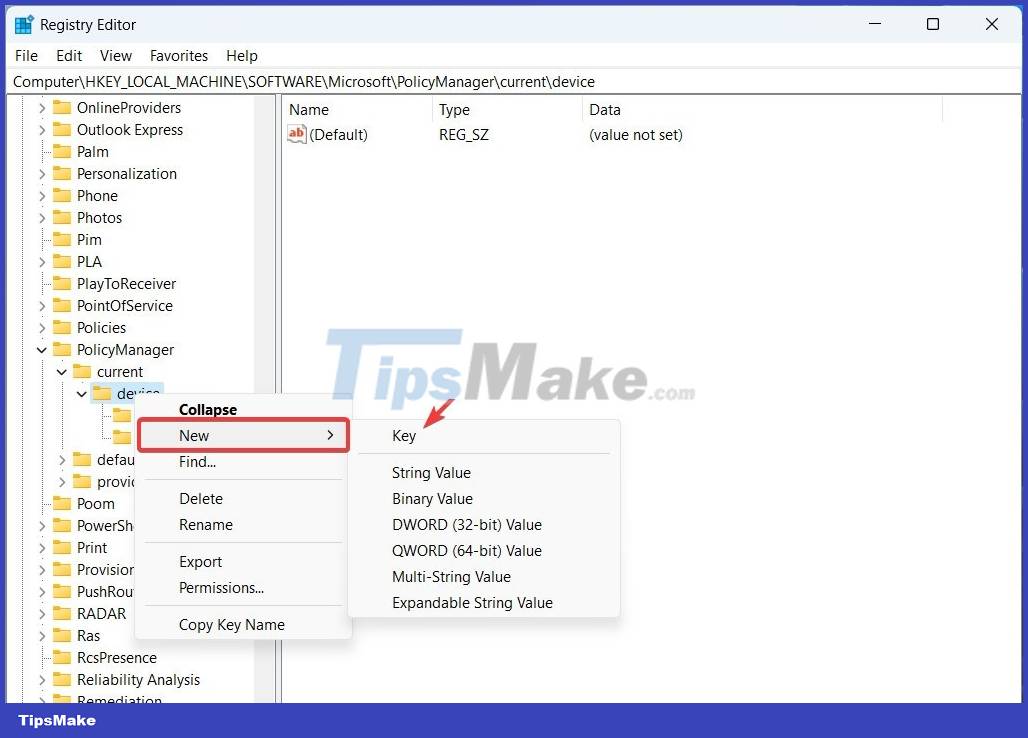The image size is (1028, 738).
Task: Collapse the device key chevron
Action: (82, 394)
